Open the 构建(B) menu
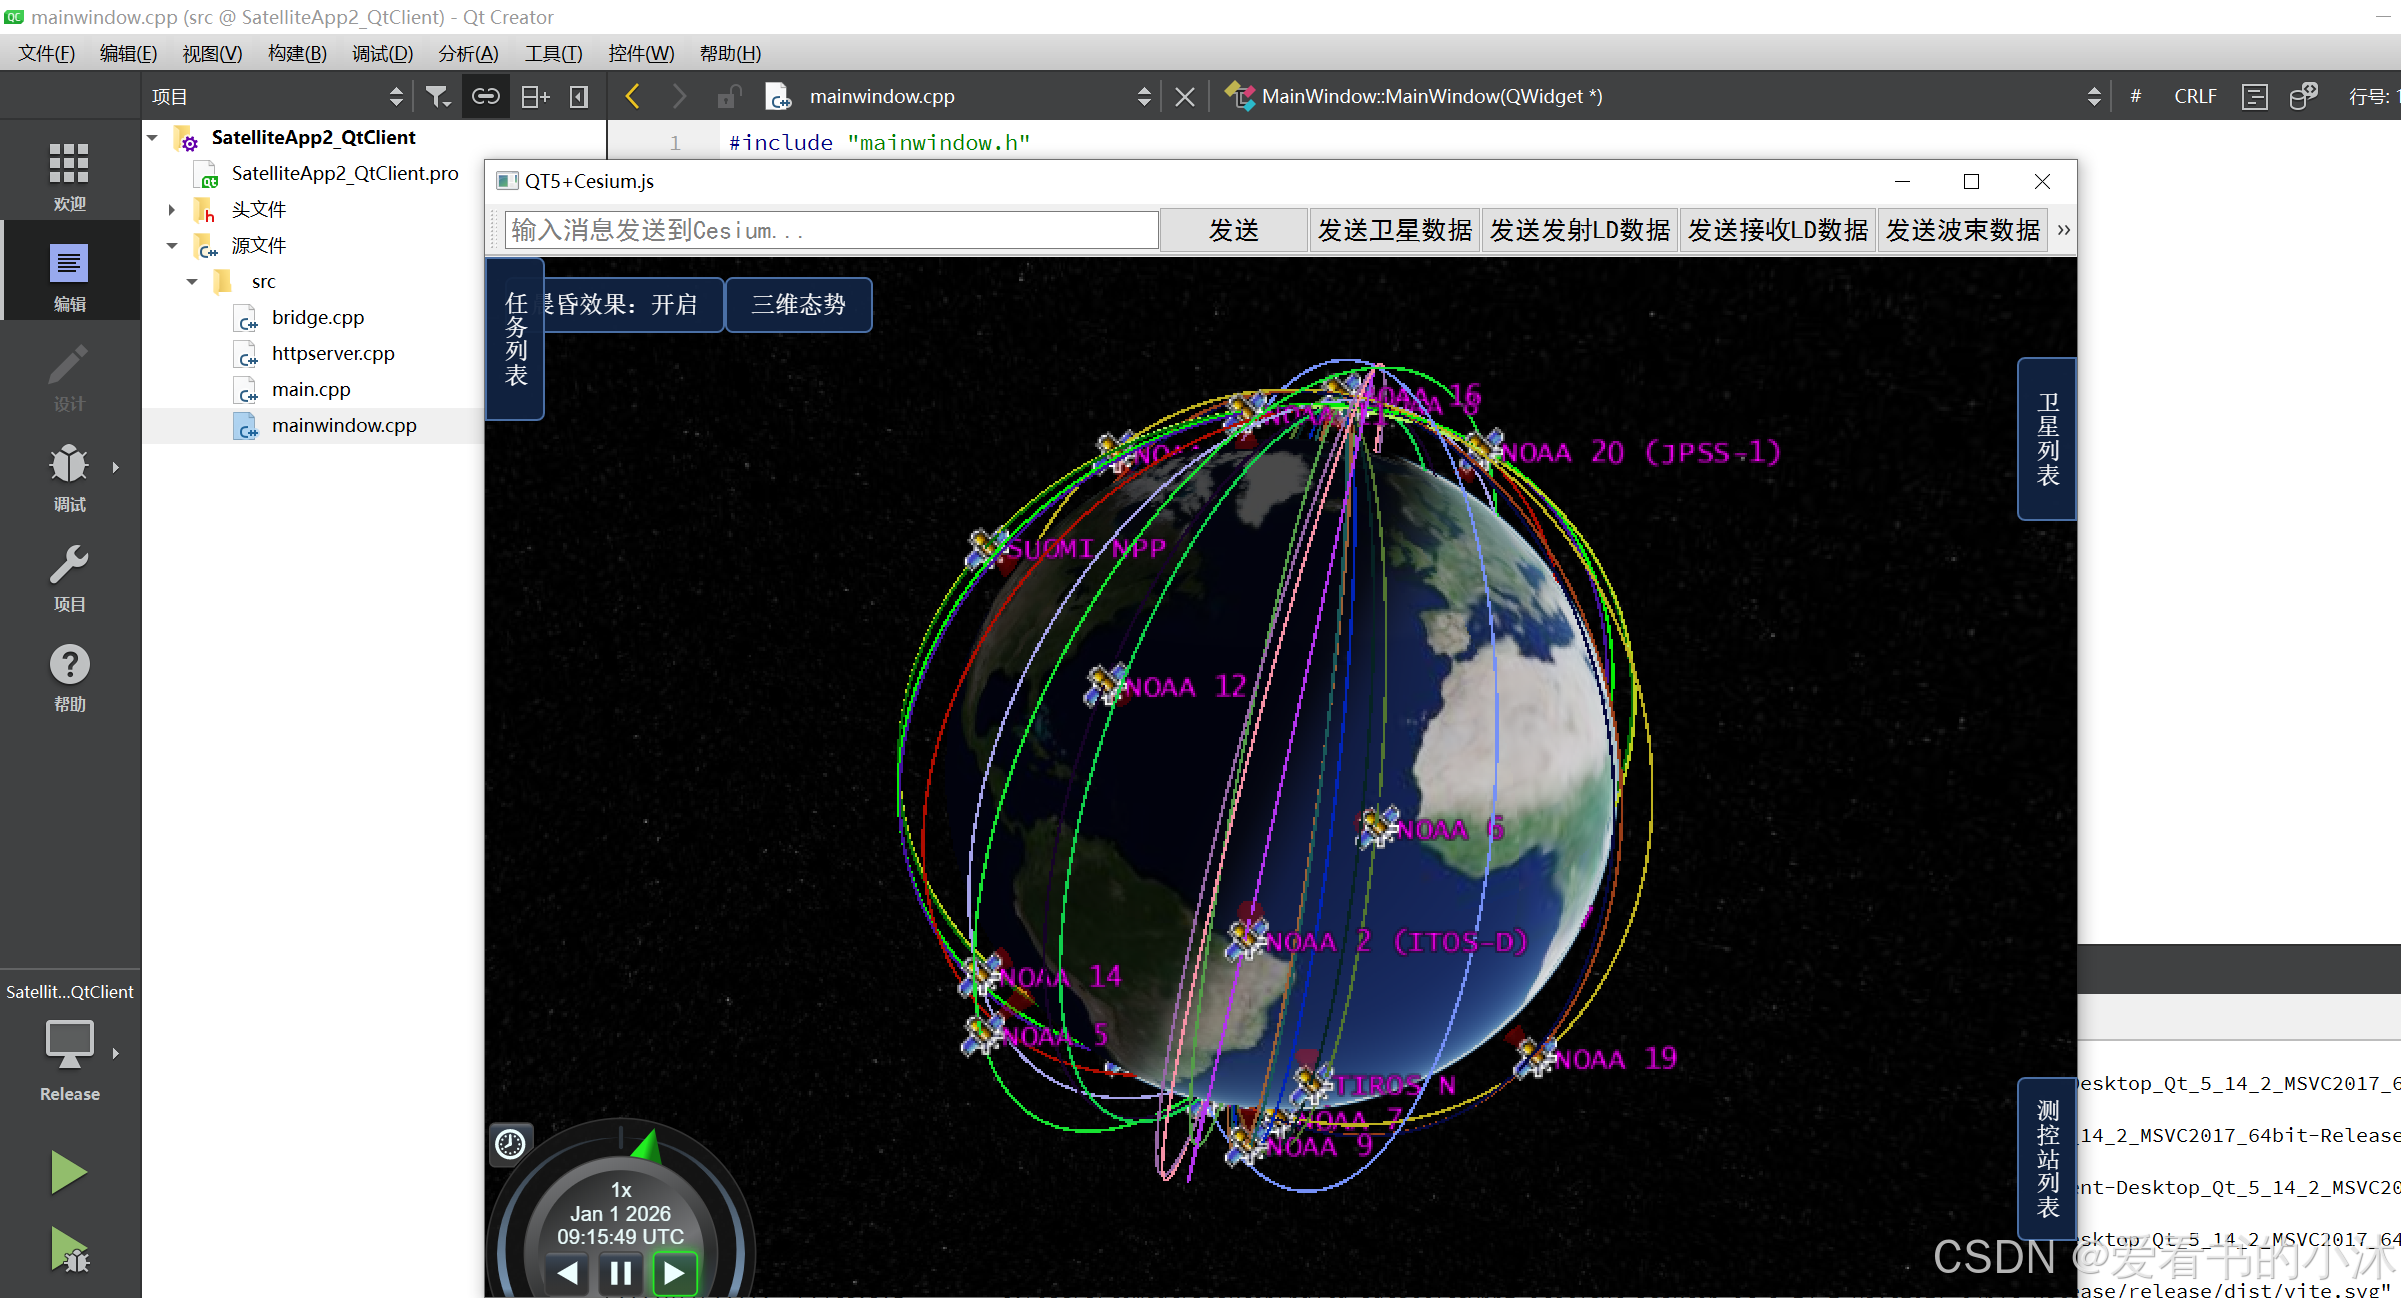Viewport: 2401px width, 1298px height. point(297,53)
